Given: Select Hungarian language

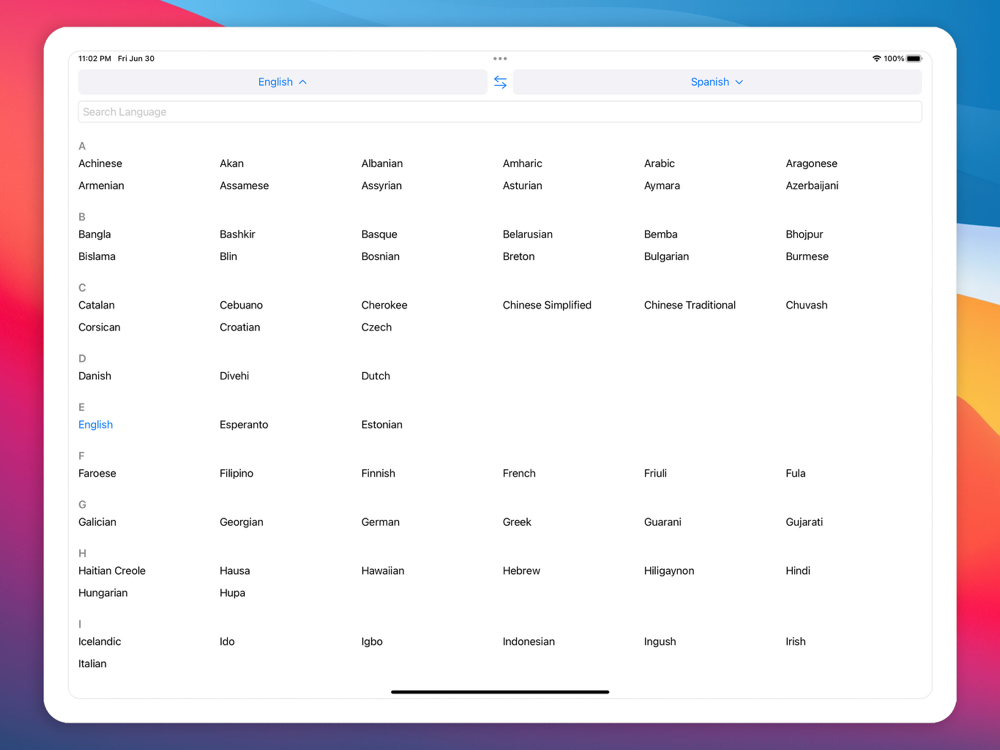Looking at the screenshot, I should click(x=103, y=592).
